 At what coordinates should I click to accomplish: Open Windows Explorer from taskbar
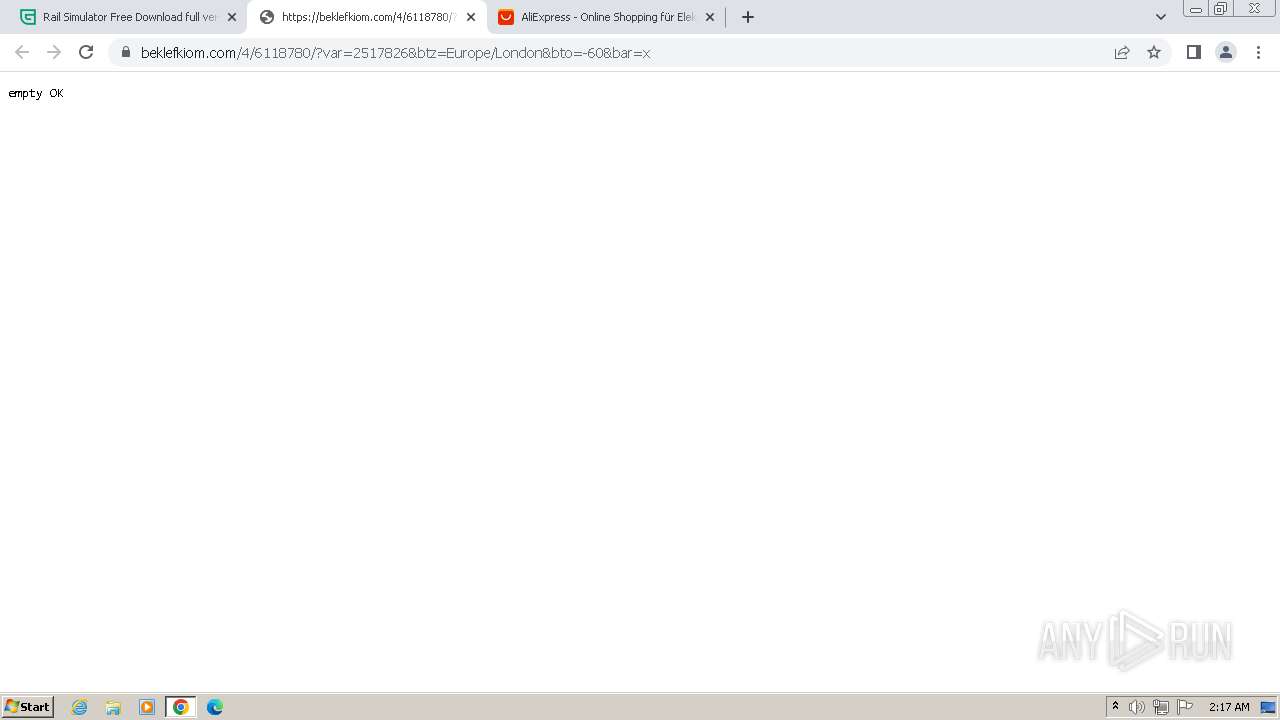coord(113,707)
